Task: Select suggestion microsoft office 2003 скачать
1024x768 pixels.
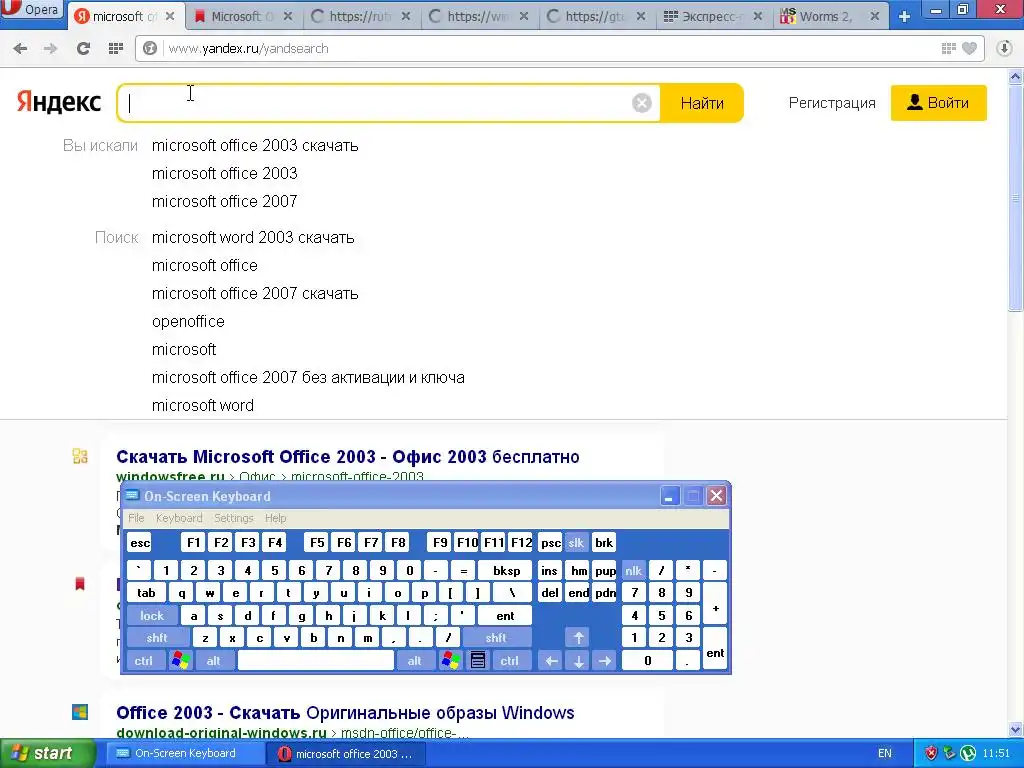Action: [255, 145]
